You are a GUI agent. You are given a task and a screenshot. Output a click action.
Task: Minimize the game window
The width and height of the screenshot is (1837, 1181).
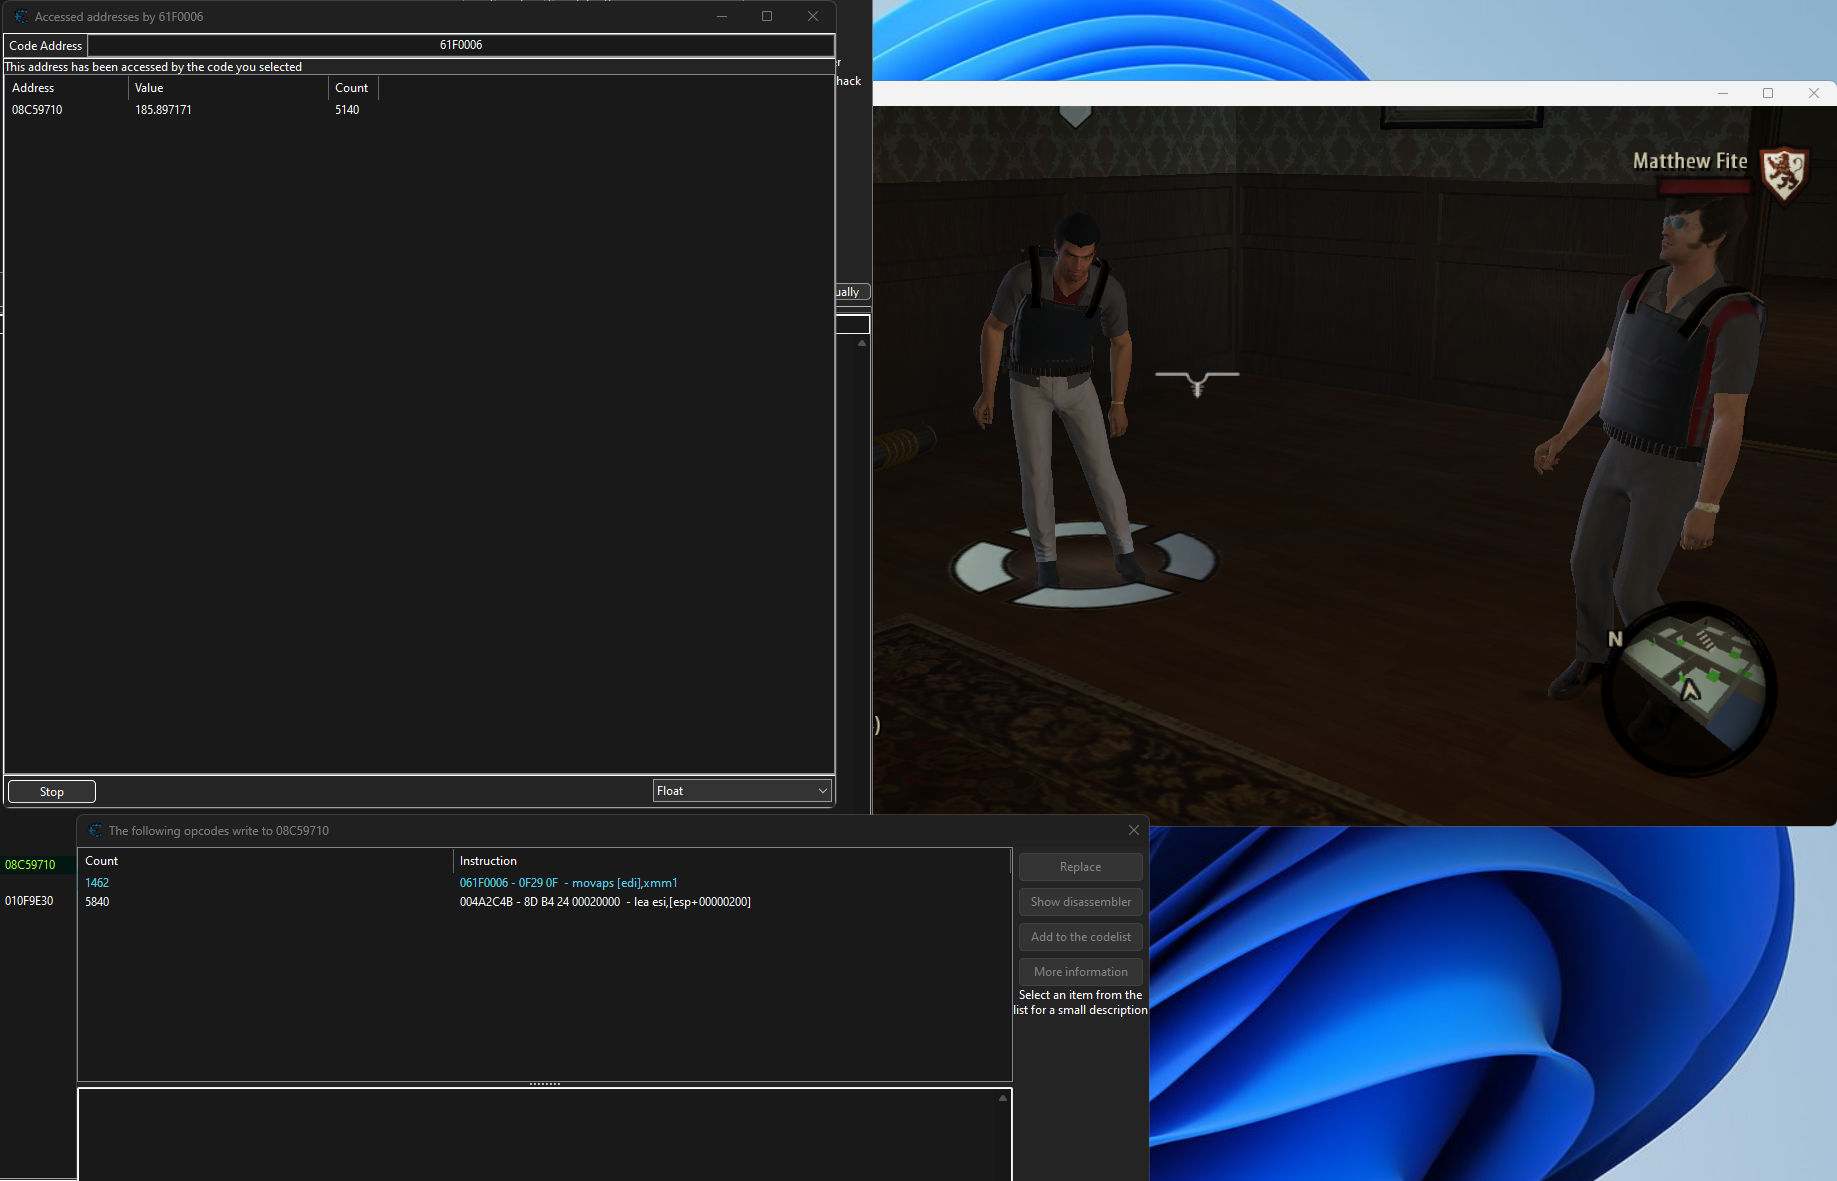pyautogui.click(x=1722, y=93)
